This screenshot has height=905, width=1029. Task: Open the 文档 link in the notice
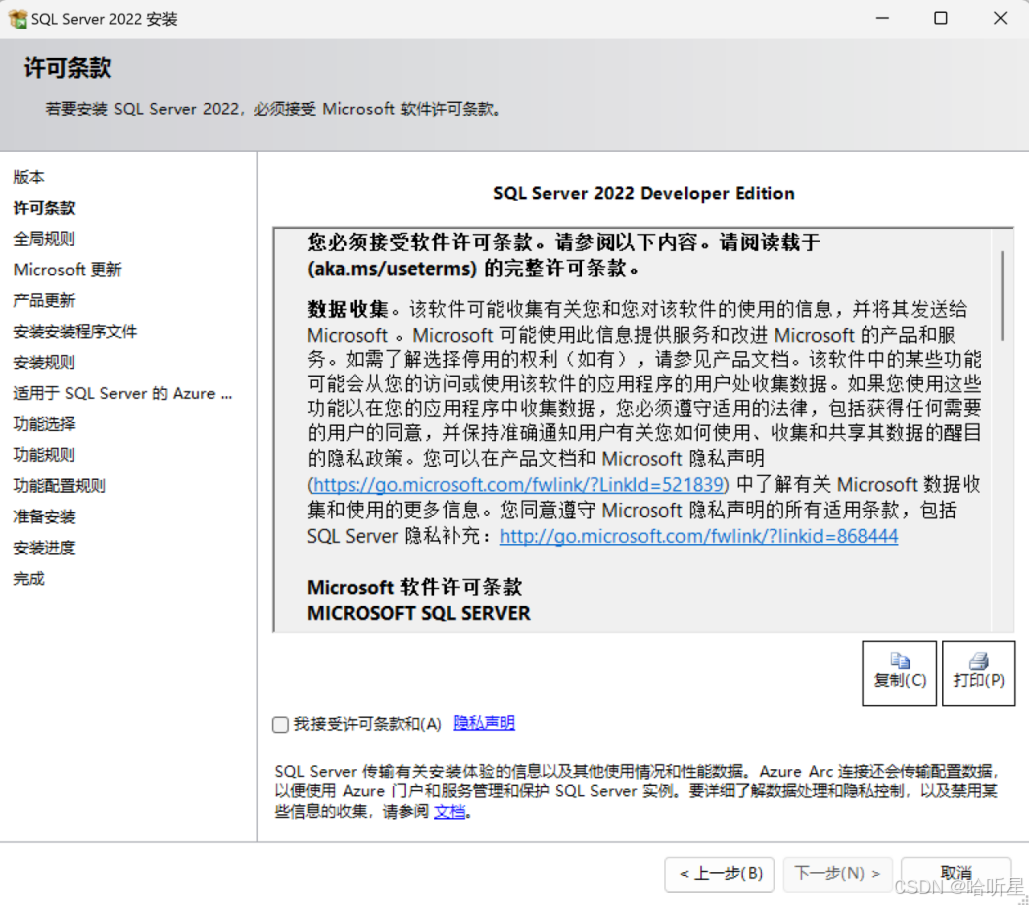pos(450,812)
